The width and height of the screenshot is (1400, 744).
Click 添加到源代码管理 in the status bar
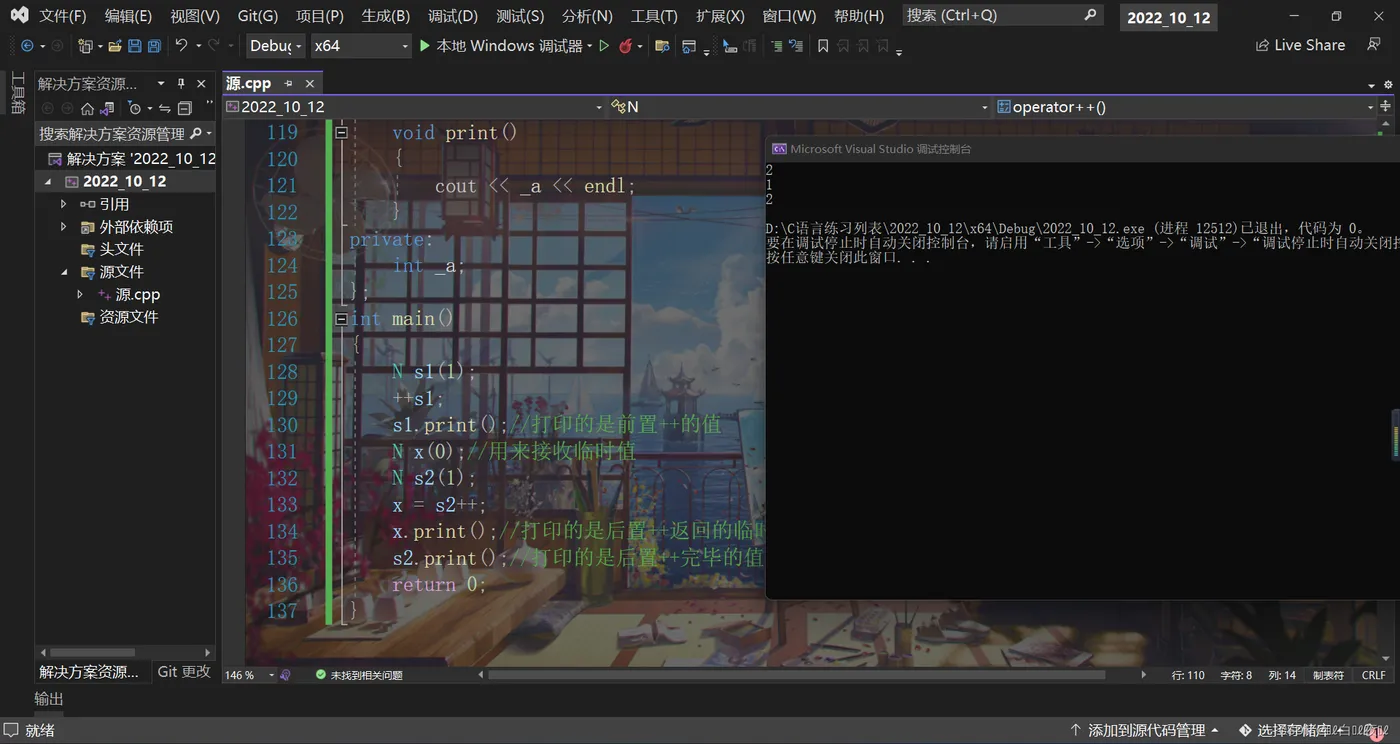[x=1145, y=731]
